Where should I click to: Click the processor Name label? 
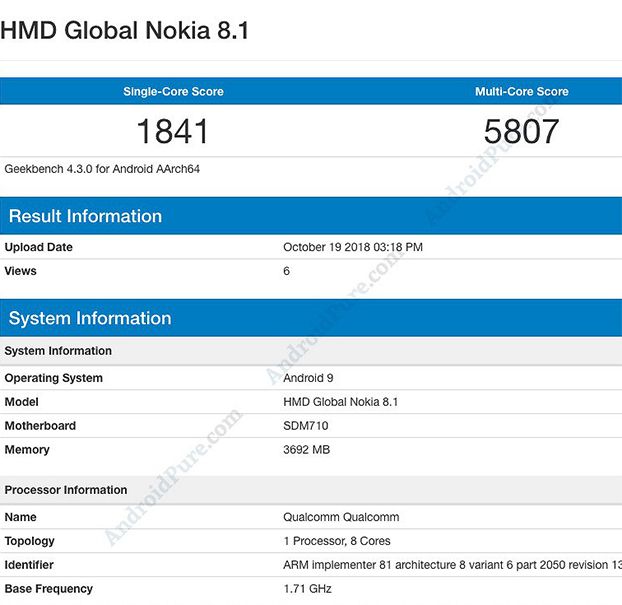[x=20, y=517]
